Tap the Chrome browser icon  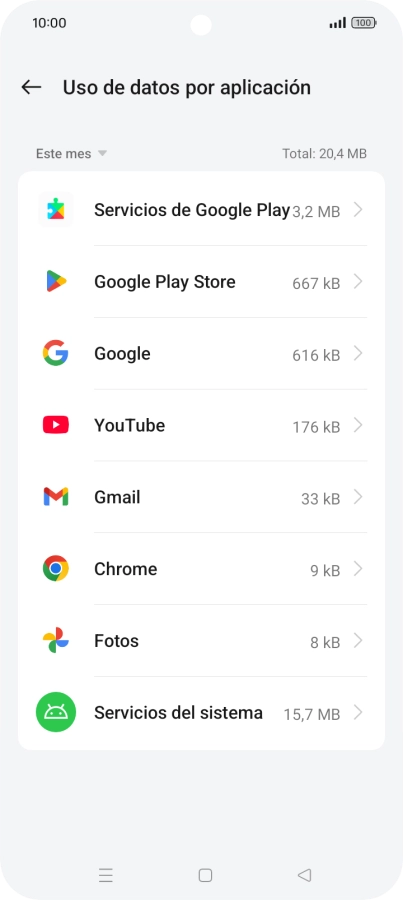tap(56, 568)
